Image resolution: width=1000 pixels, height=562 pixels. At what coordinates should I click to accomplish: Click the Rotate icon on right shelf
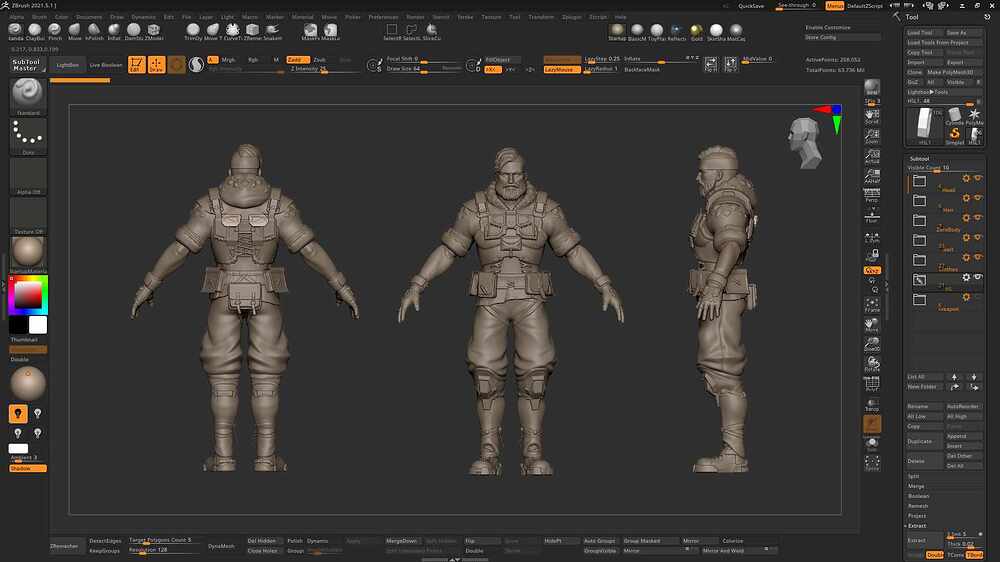872,364
